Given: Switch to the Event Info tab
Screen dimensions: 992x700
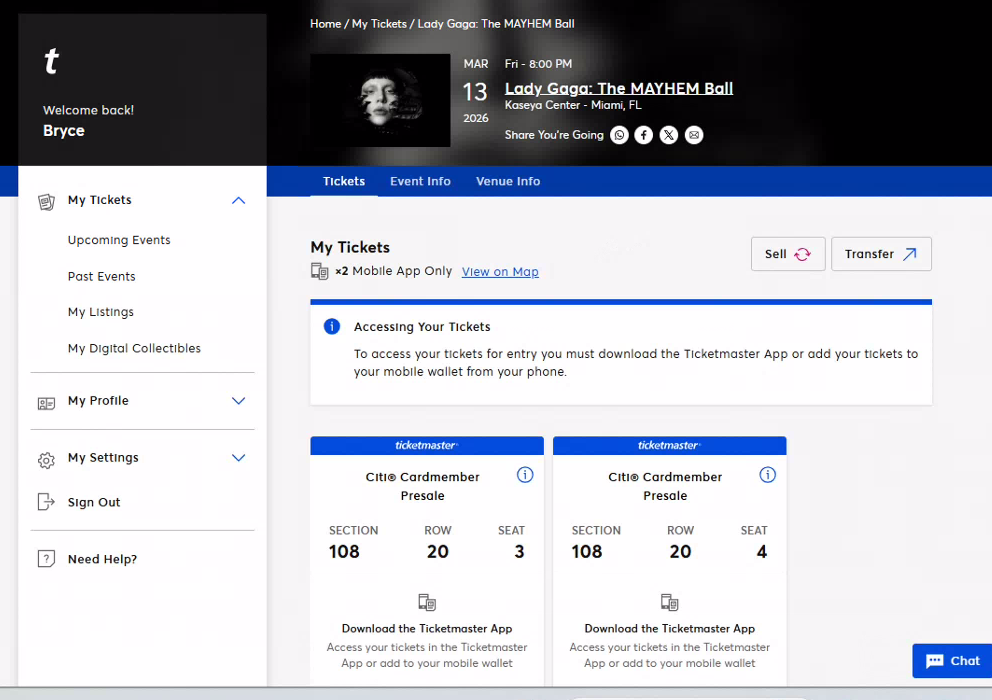Looking at the screenshot, I should (x=420, y=181).
